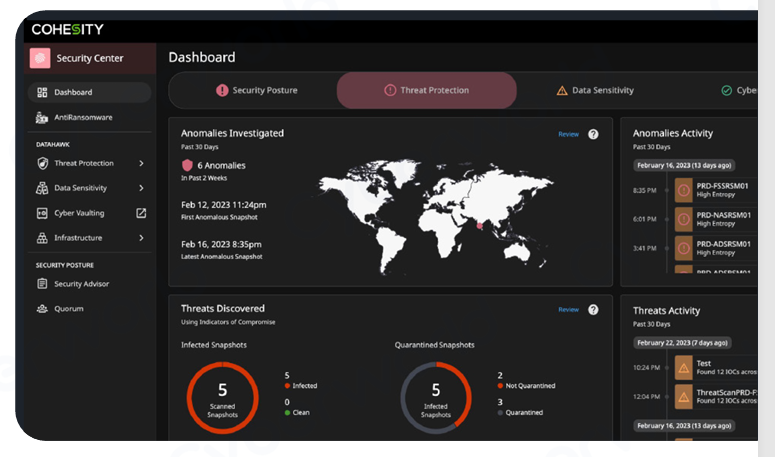Click the Scanned Snapshots donut chart
Image resolution: width=775 pixels, height=457 pixels.
222,398
